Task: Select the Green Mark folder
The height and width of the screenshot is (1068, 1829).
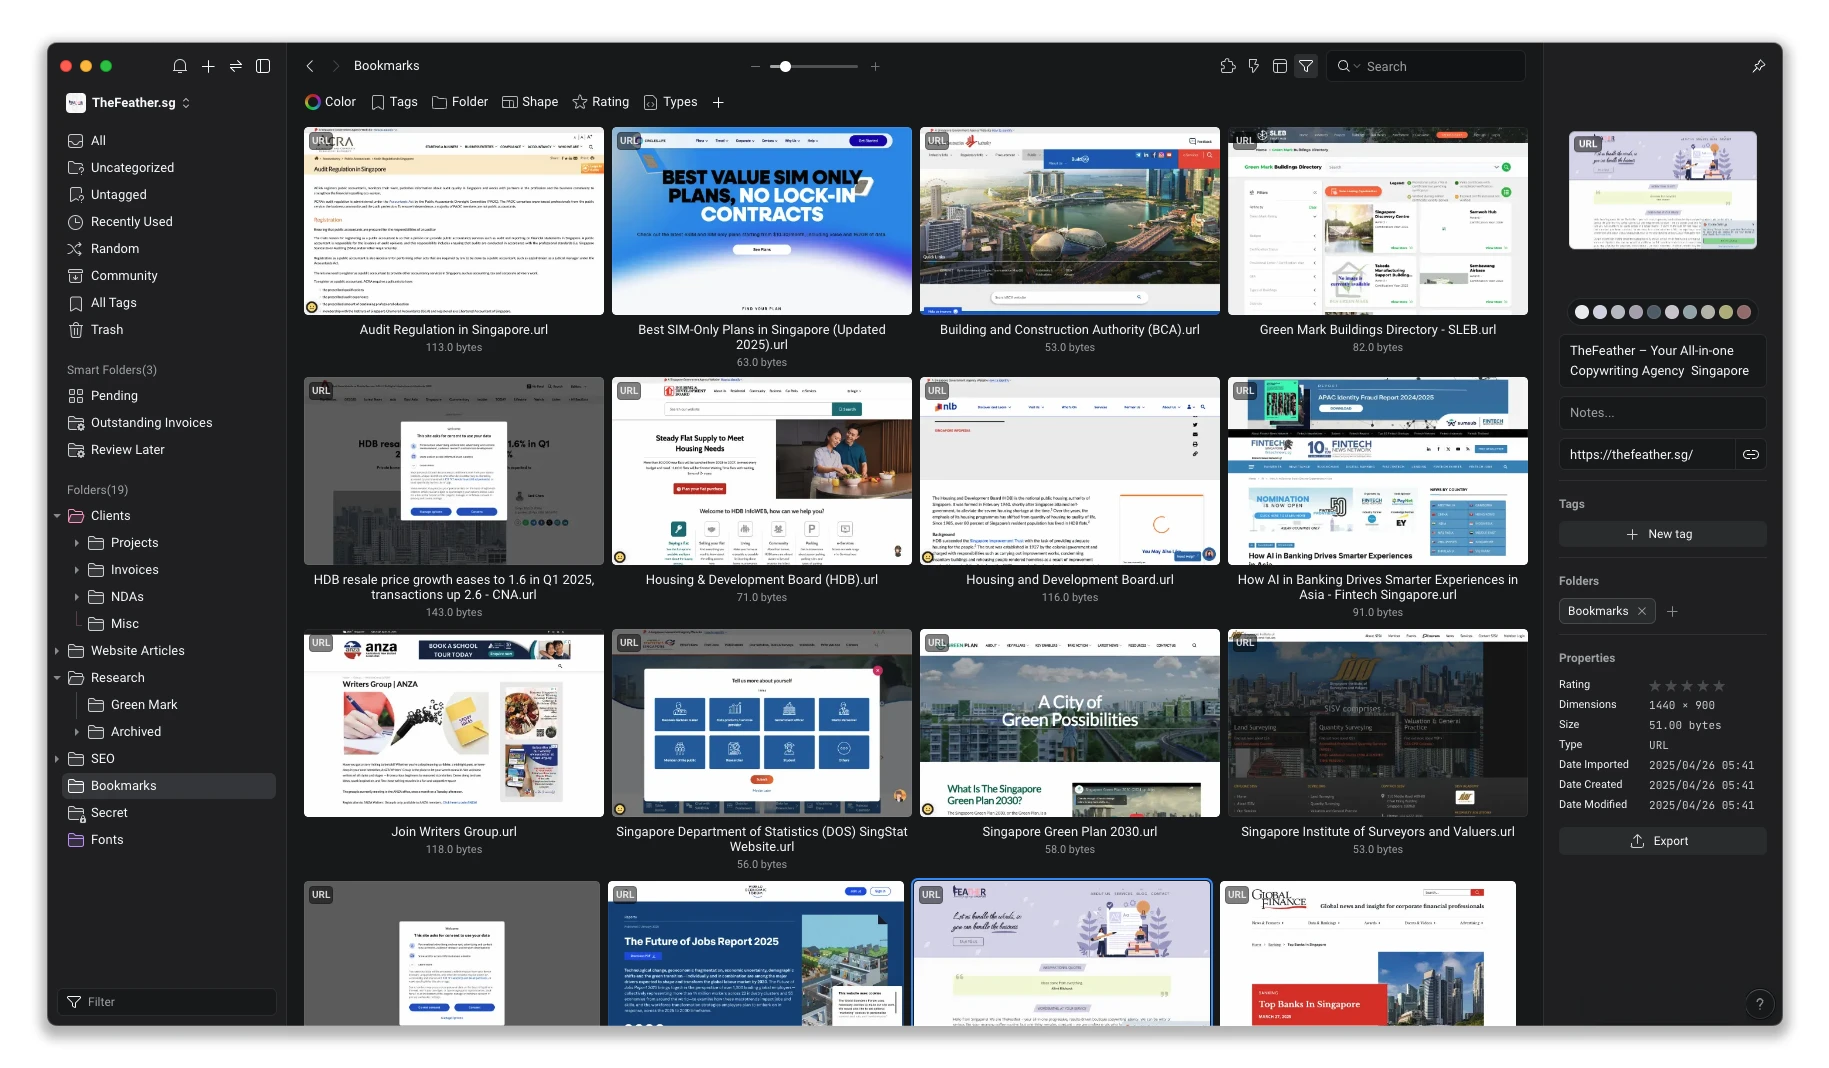Action: coord(168,705)
